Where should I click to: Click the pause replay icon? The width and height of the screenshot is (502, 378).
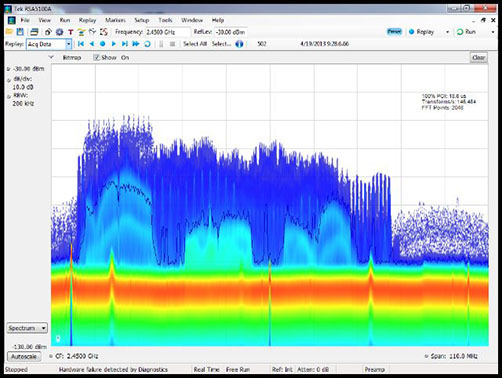click(161, 44)
